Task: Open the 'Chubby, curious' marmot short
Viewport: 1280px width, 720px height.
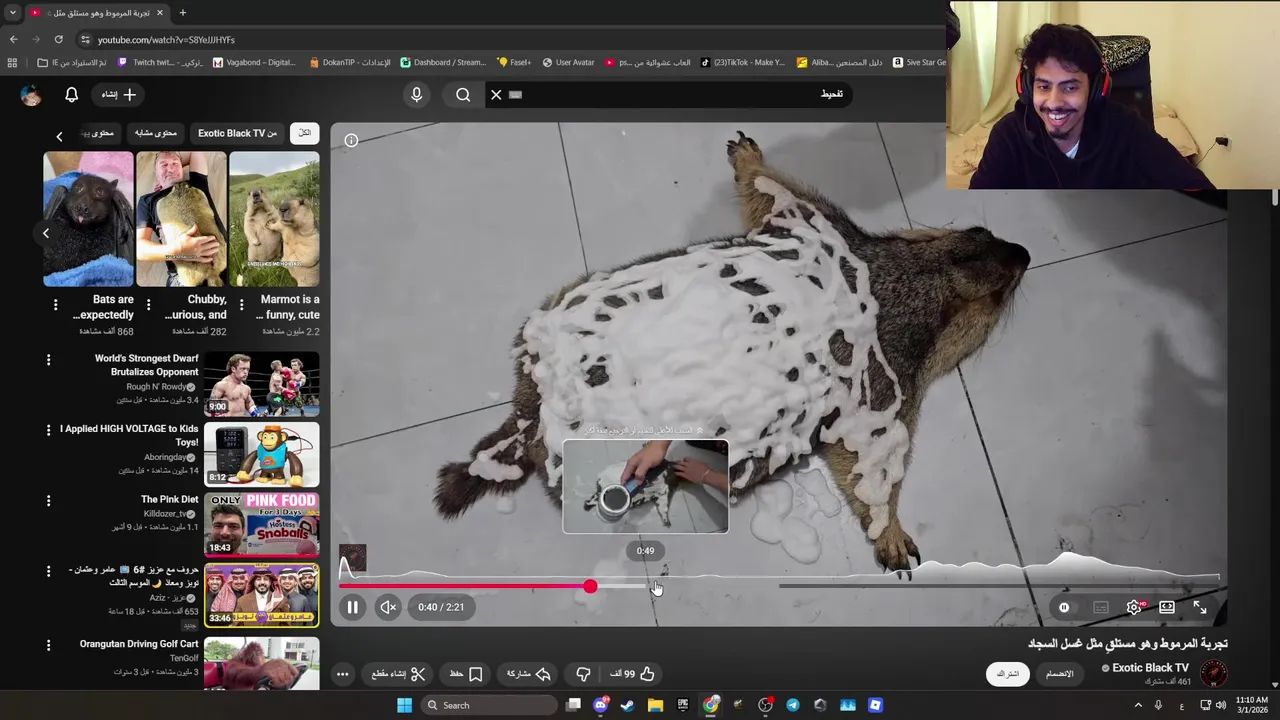Action: pyautogui.click(x=181, y=219)
